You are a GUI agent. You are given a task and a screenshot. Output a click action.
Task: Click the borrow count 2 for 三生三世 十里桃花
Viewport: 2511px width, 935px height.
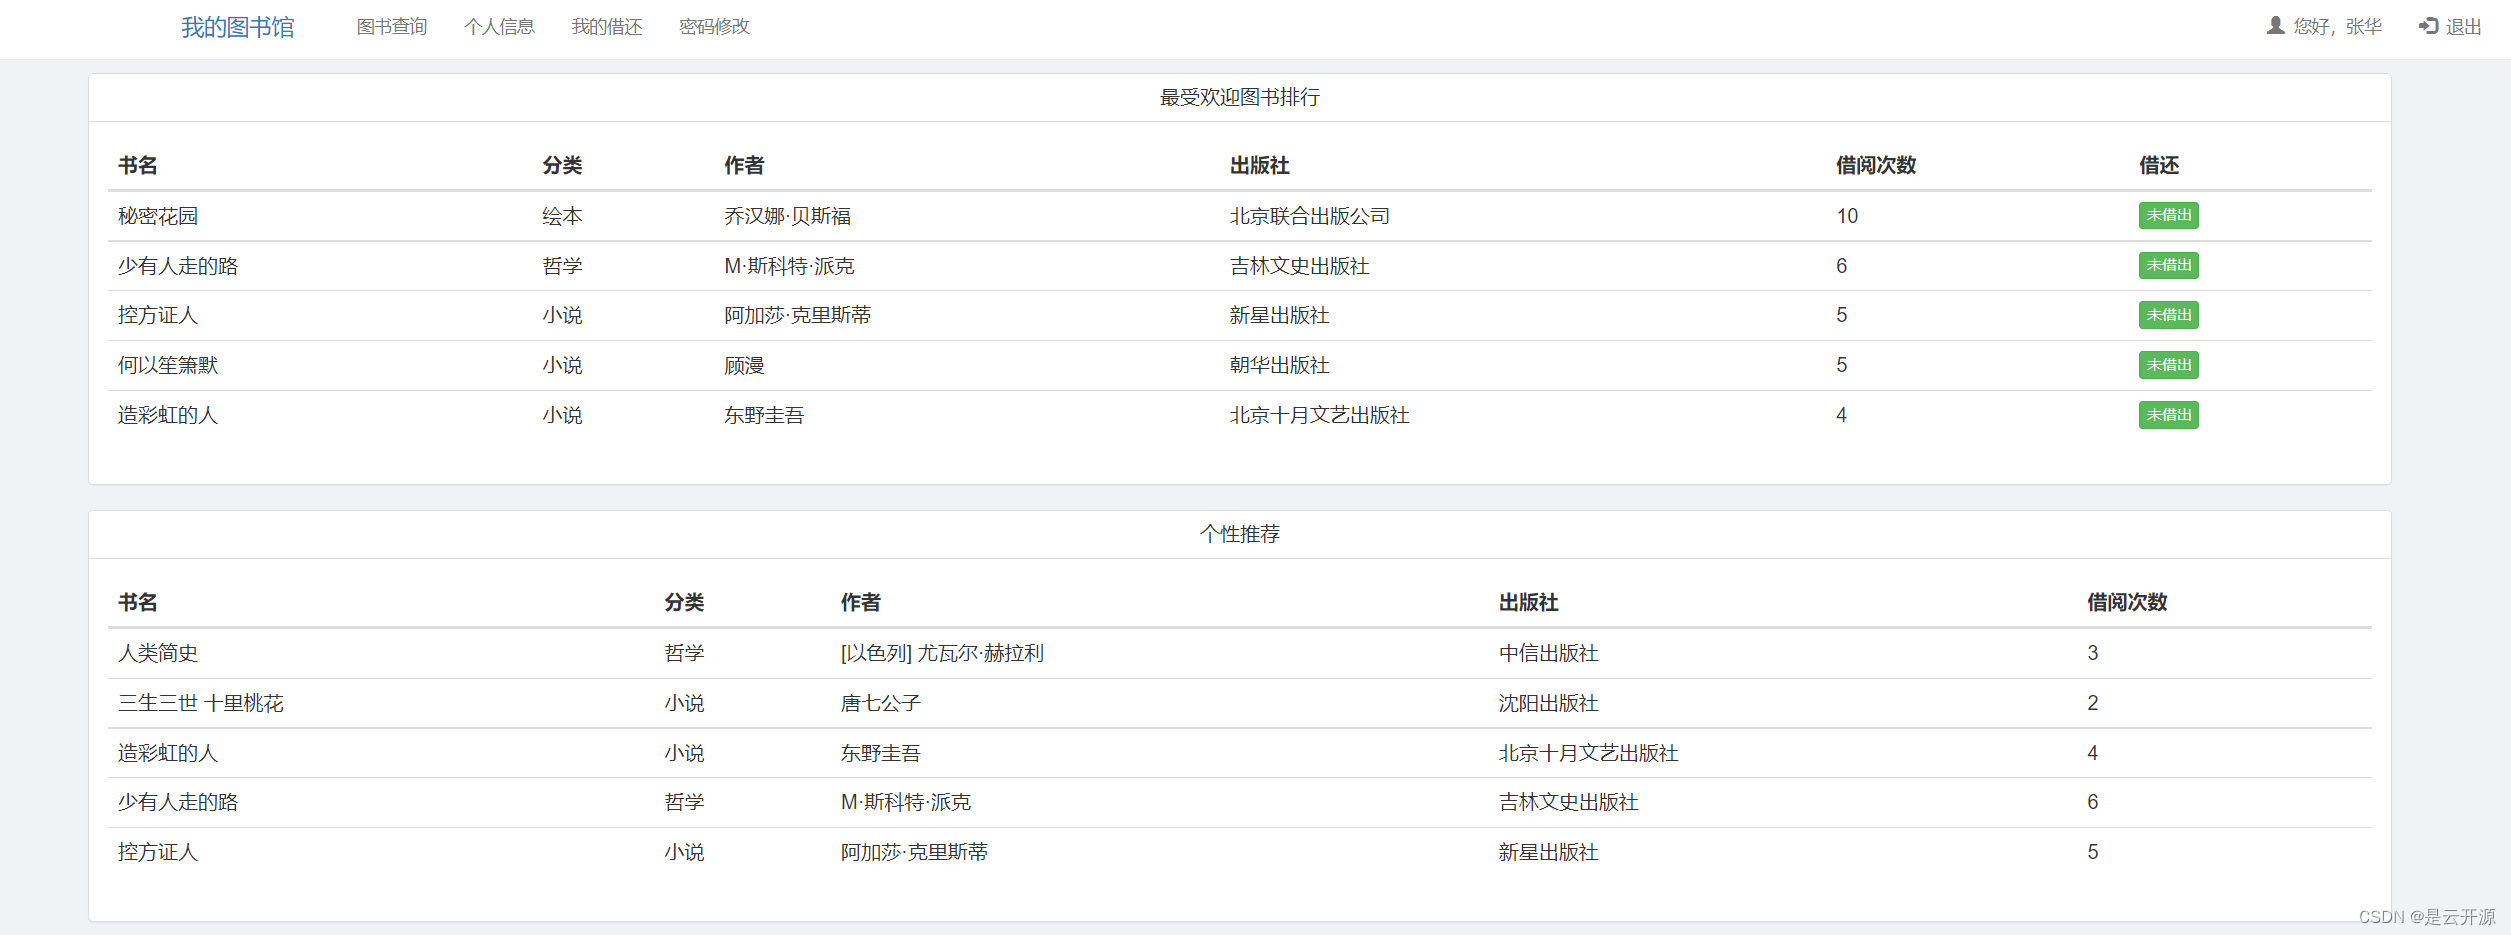click(x=2092, y=703)
